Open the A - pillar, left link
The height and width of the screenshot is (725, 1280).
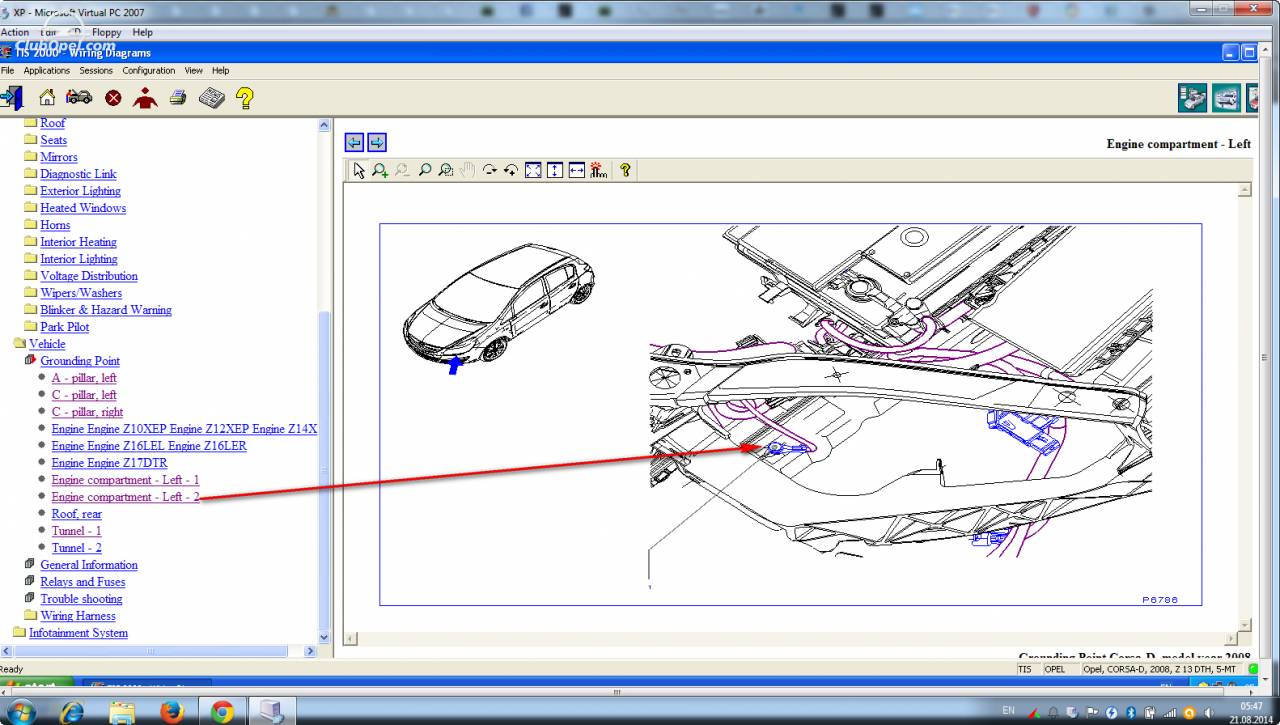pos(84,378)
